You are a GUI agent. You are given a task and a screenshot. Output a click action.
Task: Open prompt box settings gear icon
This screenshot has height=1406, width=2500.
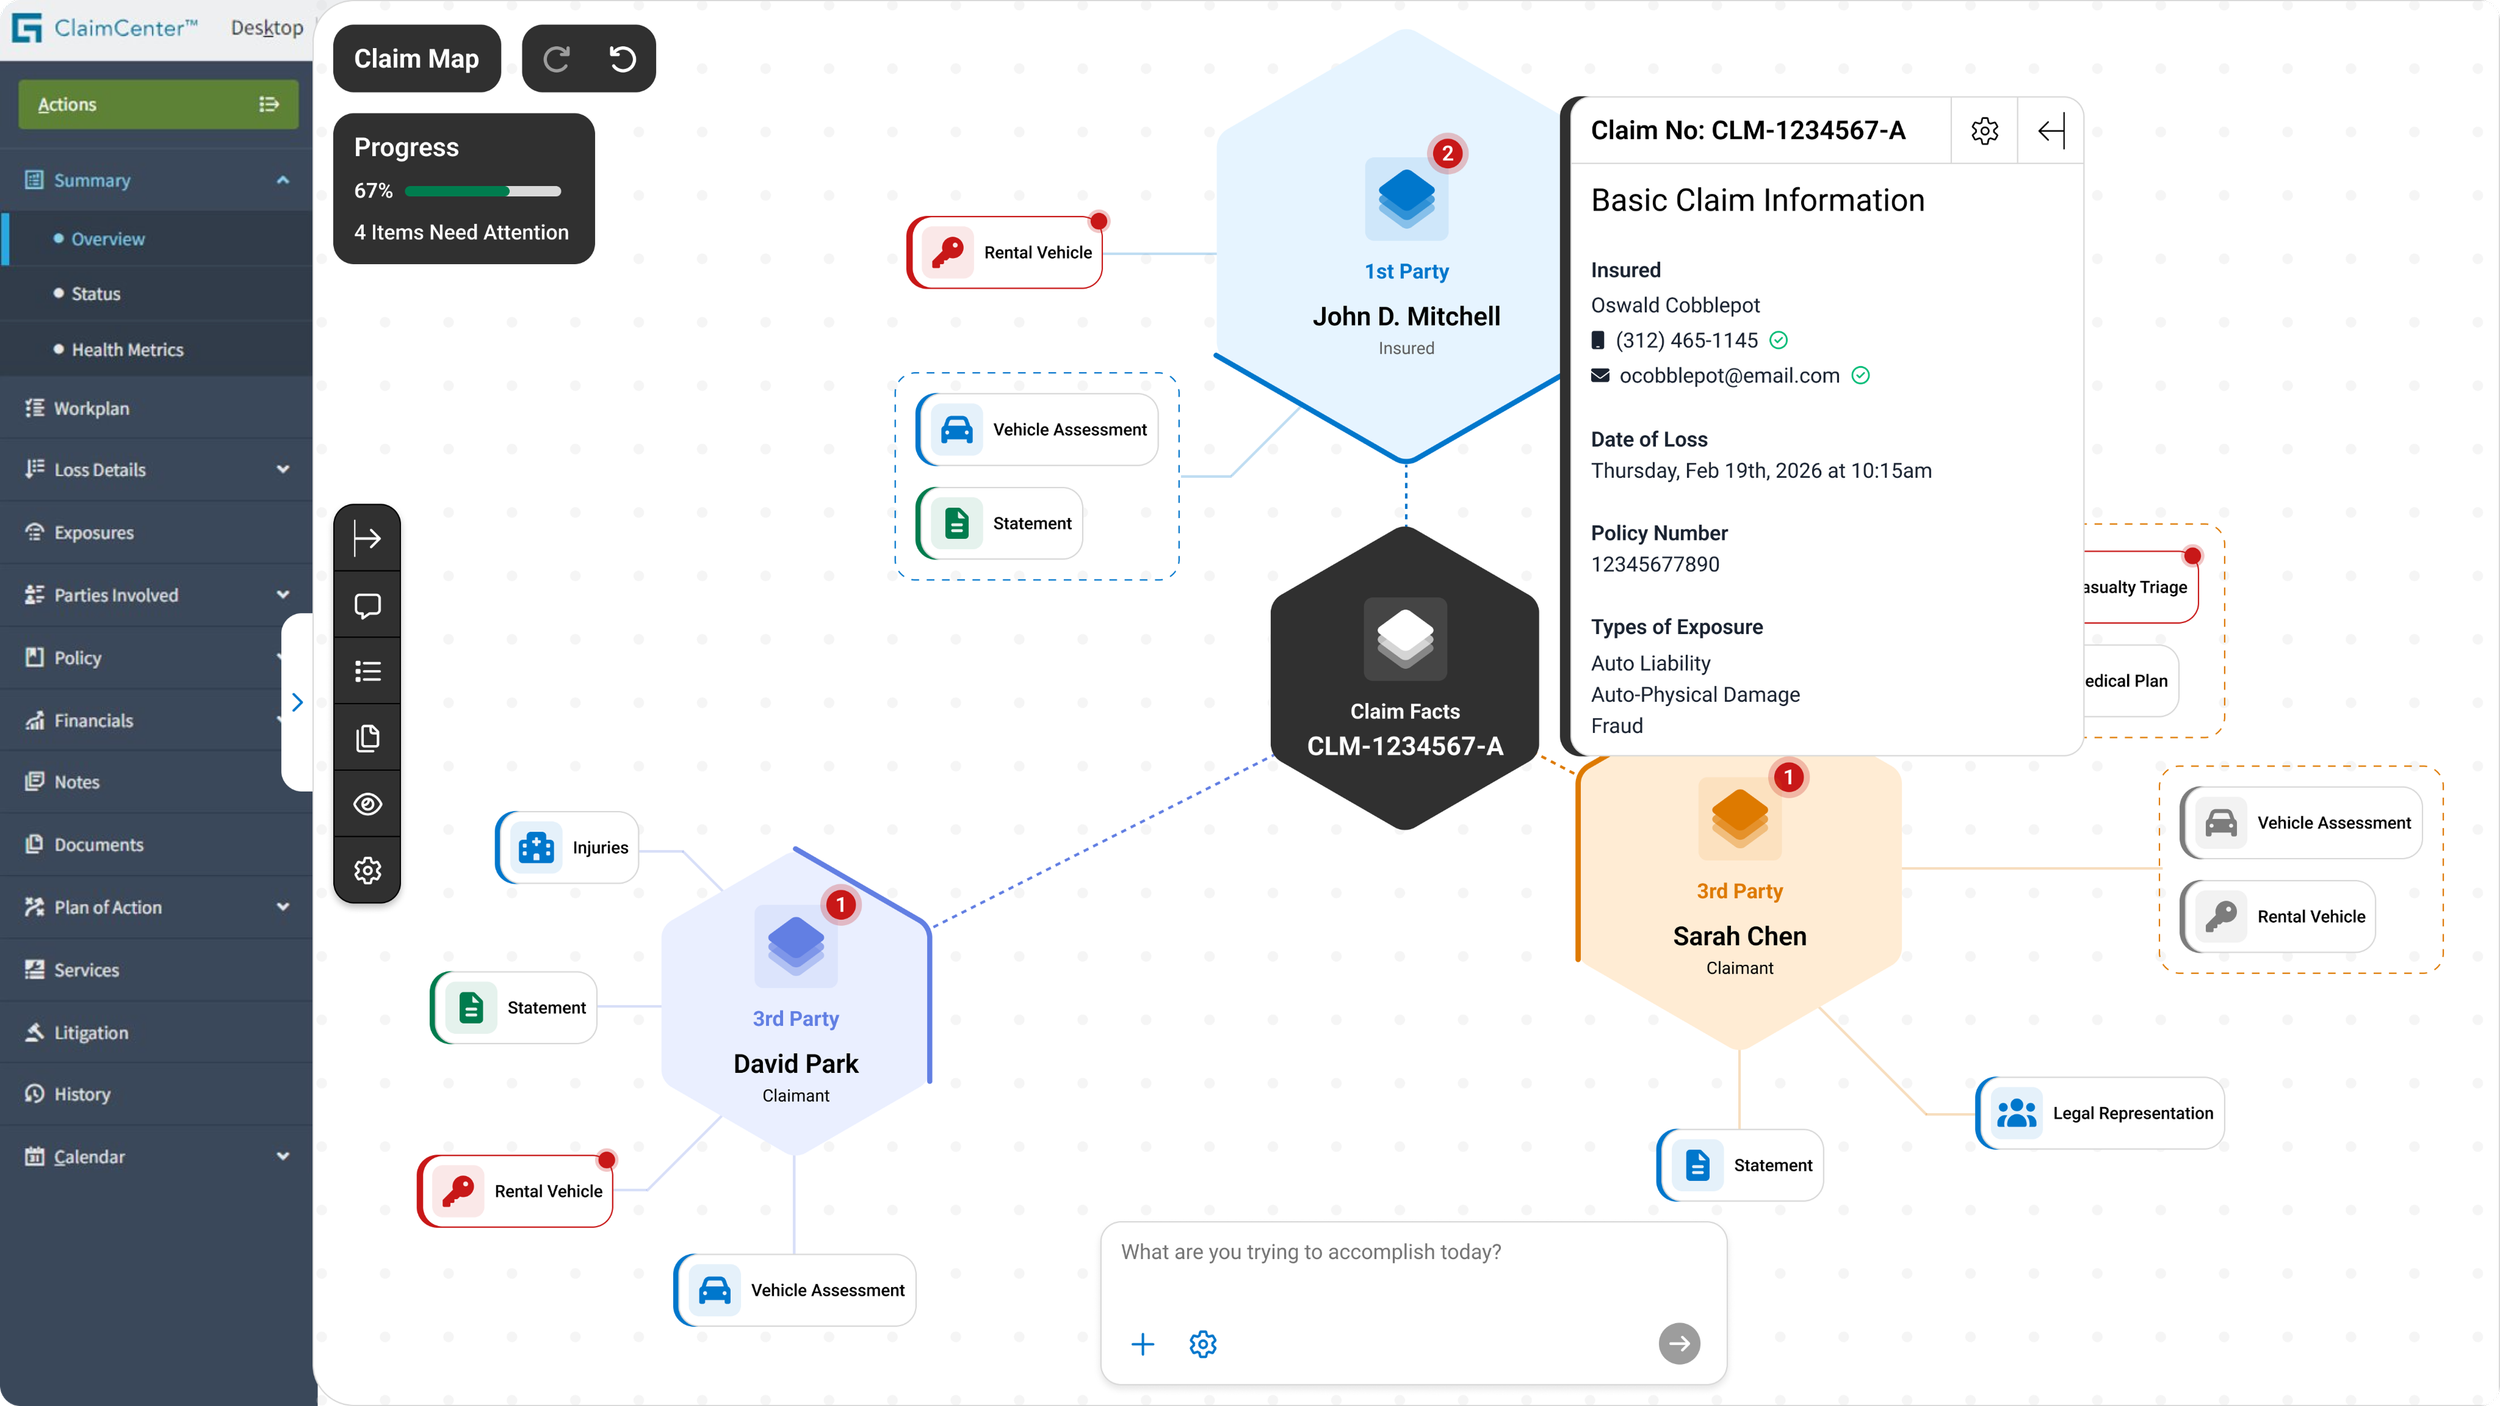(1203, 1344)
